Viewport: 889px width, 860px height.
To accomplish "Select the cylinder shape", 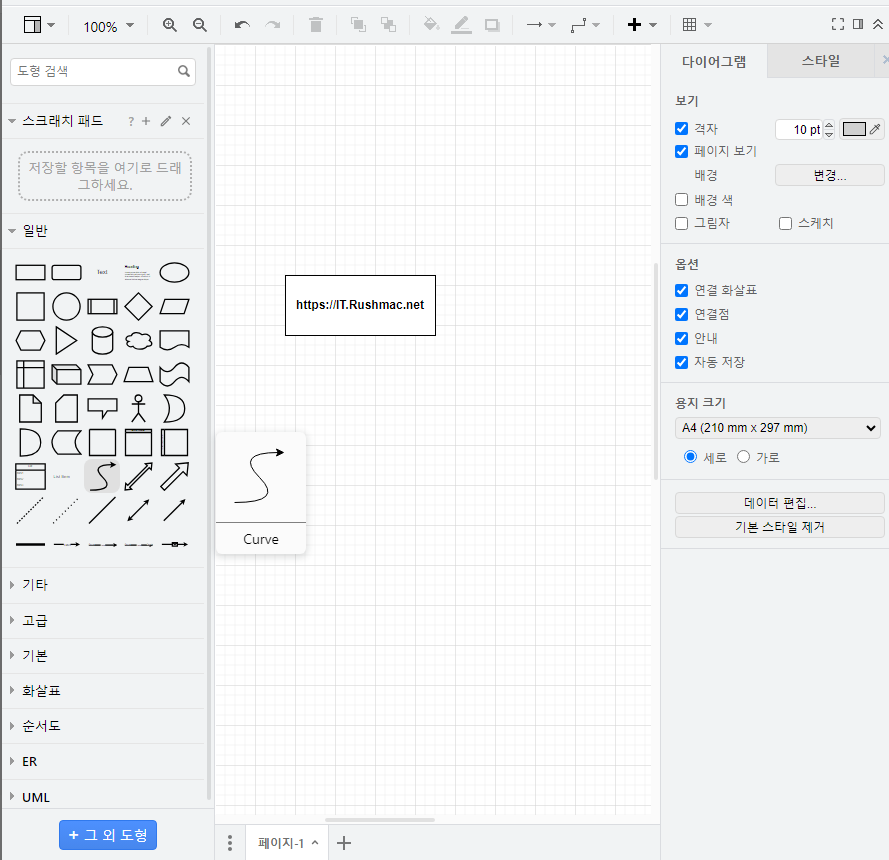I will tap(102, 341).
